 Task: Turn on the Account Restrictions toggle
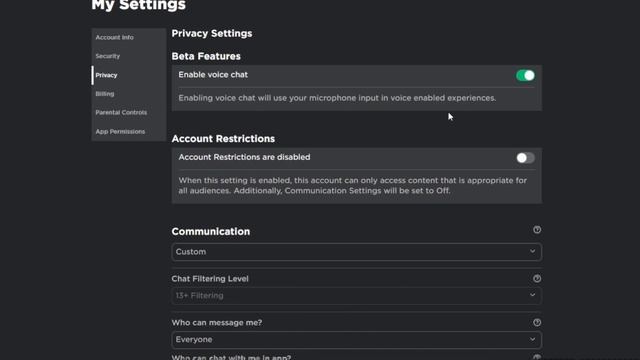(x=525, y=158)
